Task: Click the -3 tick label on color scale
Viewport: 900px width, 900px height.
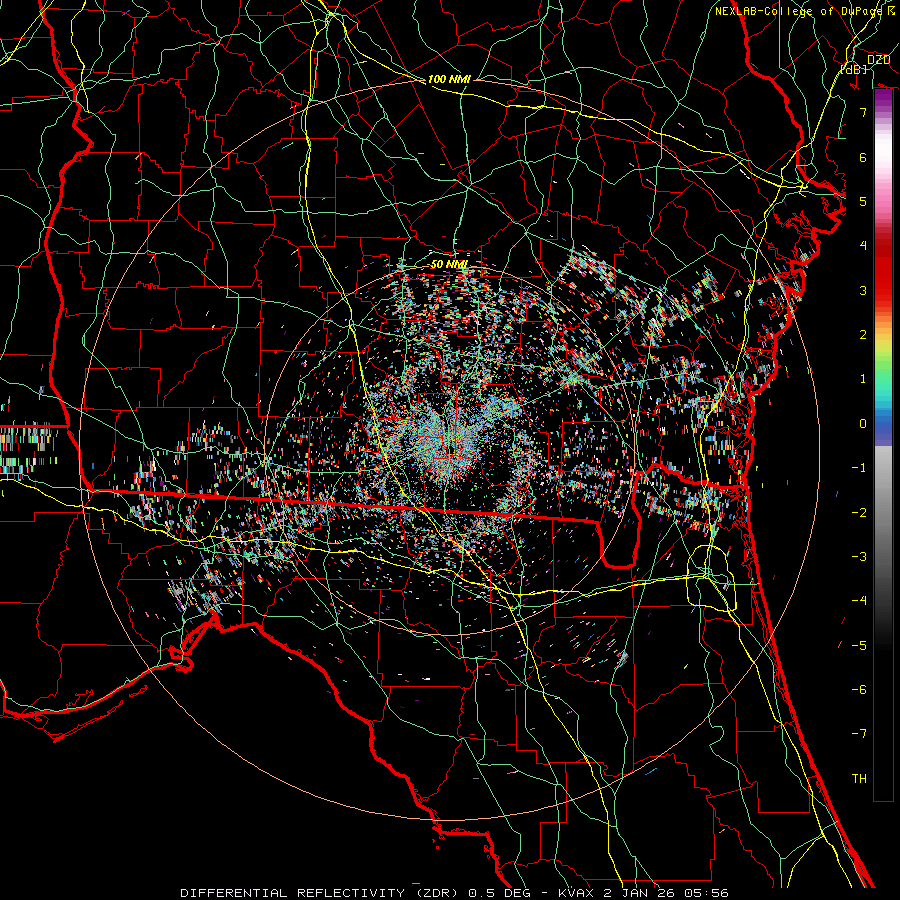Action: 859,557
